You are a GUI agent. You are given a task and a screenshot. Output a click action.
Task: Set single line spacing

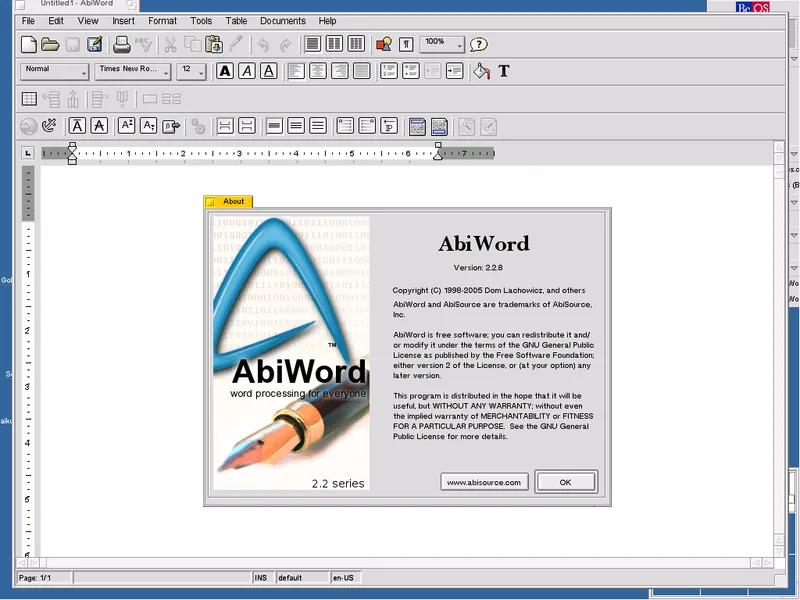point(274,126)
